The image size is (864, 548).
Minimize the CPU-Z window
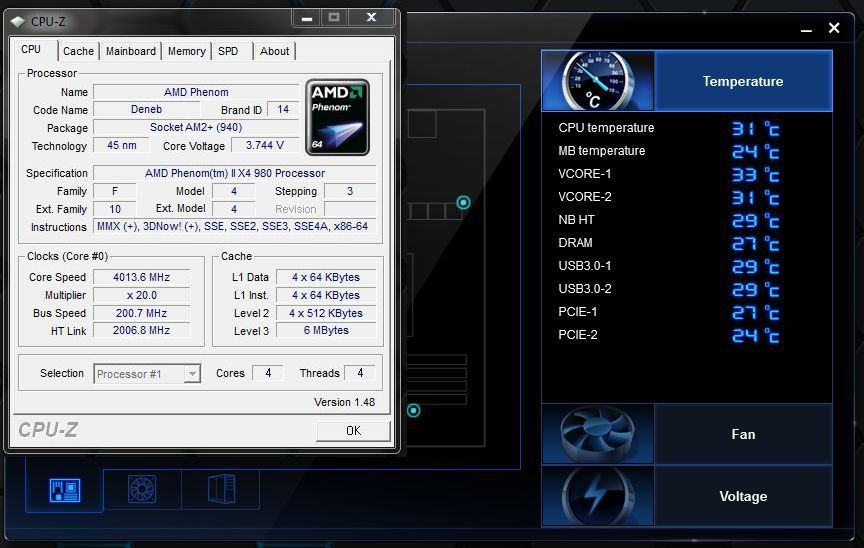pos(307,18)
